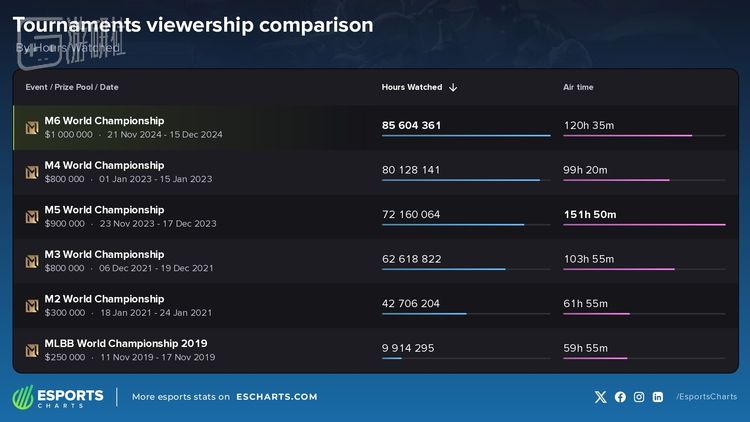Select the M6 World Championship event title
This screenshot has height=422, width=750.
pos(104,121)
